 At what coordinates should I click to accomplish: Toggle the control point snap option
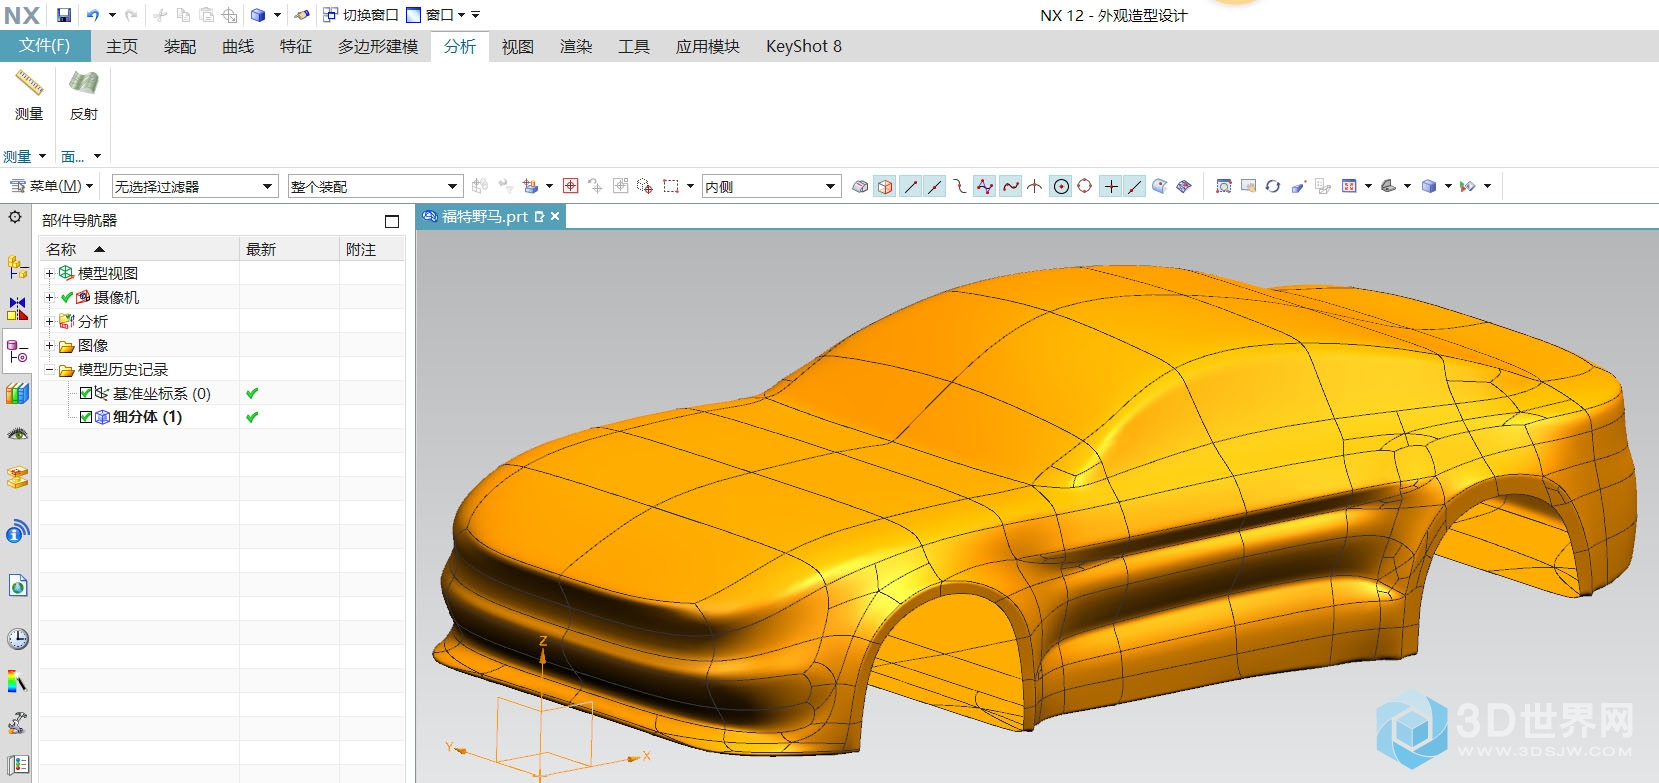(959, 186)
